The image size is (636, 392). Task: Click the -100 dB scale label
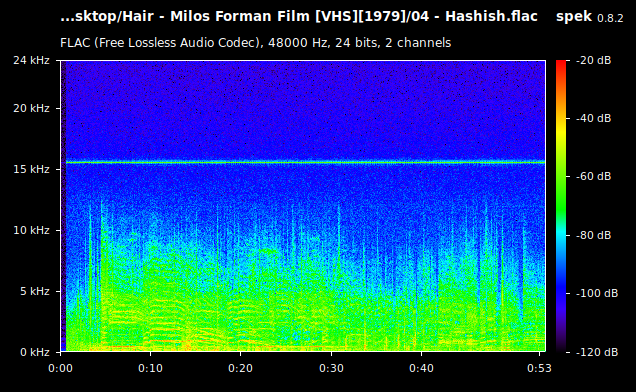[x=597, y=293]
